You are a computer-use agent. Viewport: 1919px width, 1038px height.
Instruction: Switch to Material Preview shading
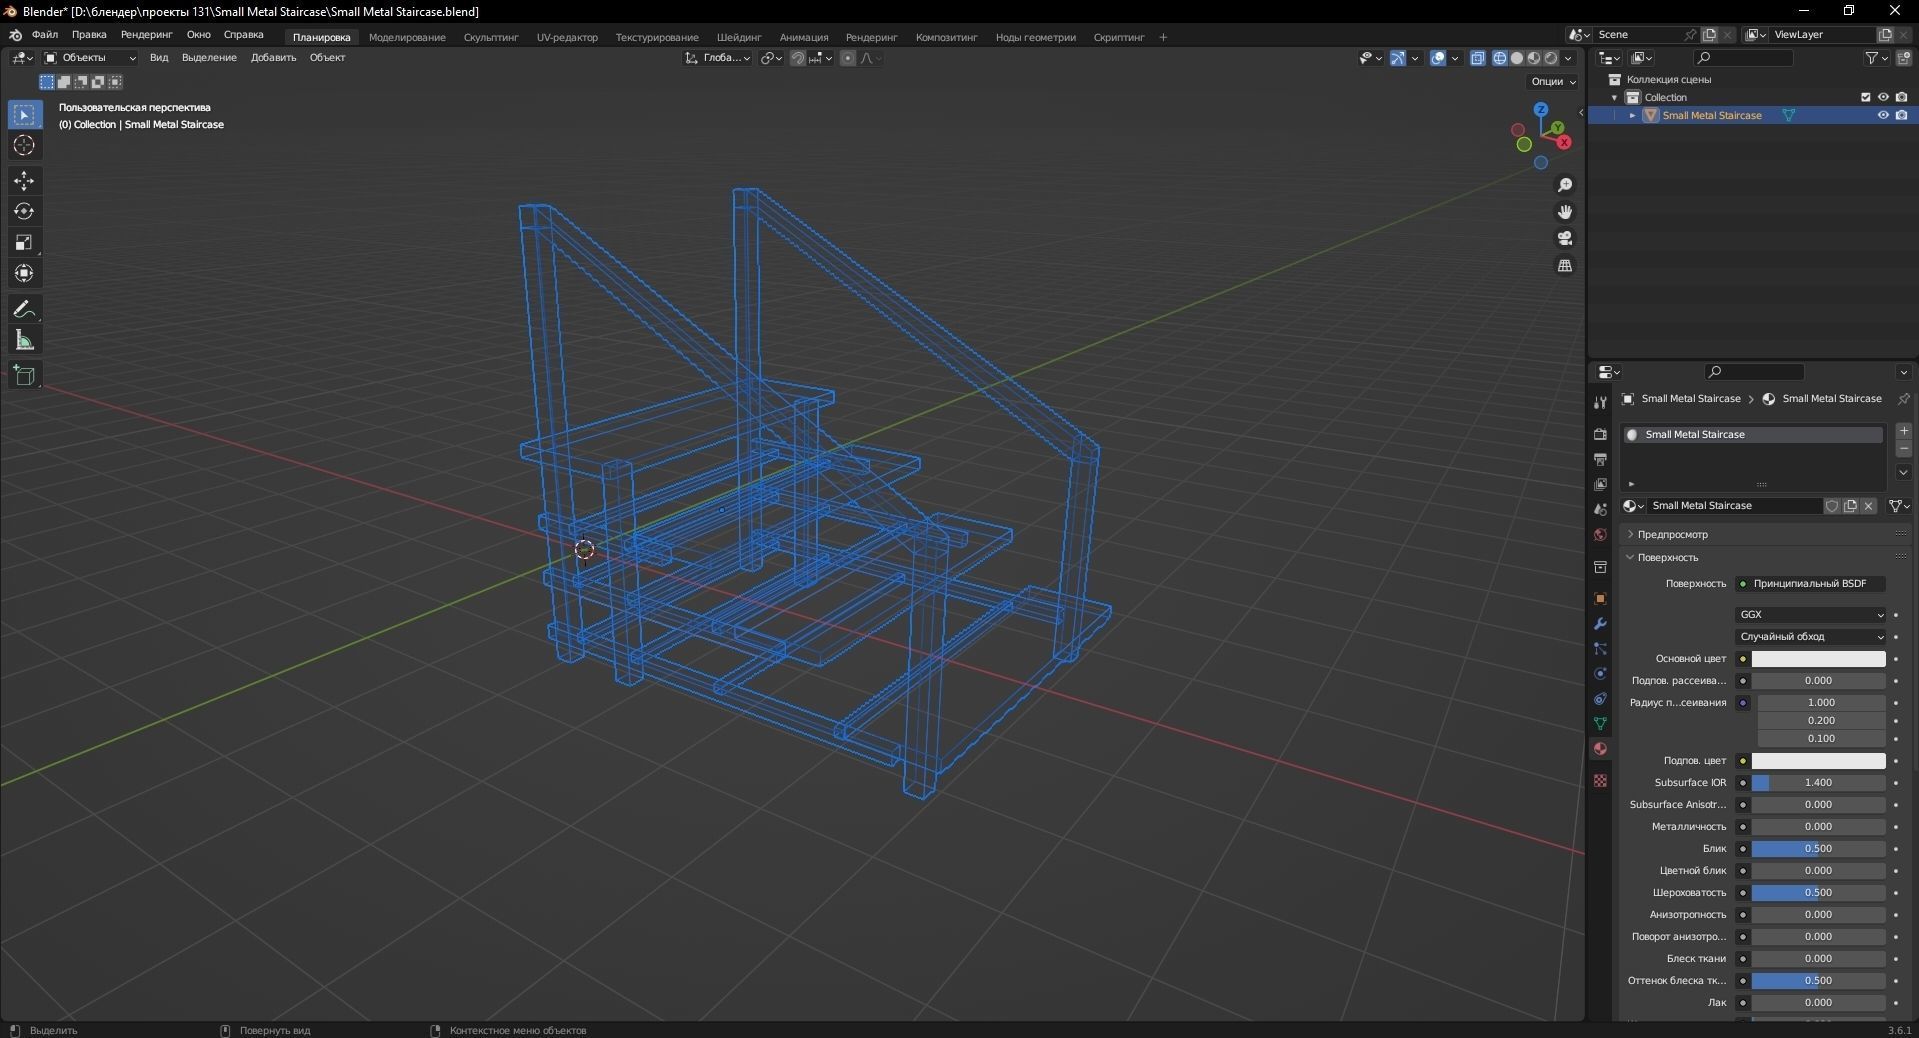(x=1534, y=58)
